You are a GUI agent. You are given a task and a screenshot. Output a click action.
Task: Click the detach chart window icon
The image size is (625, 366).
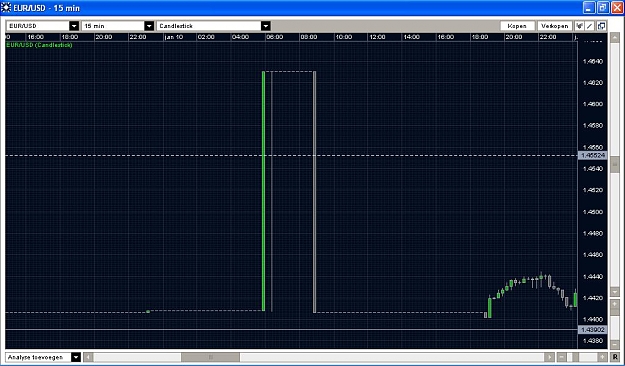pos(601,26)
